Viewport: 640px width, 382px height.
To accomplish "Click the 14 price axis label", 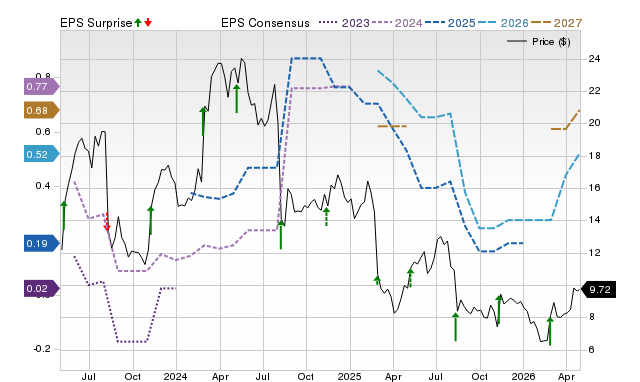I will pos(594,220).
